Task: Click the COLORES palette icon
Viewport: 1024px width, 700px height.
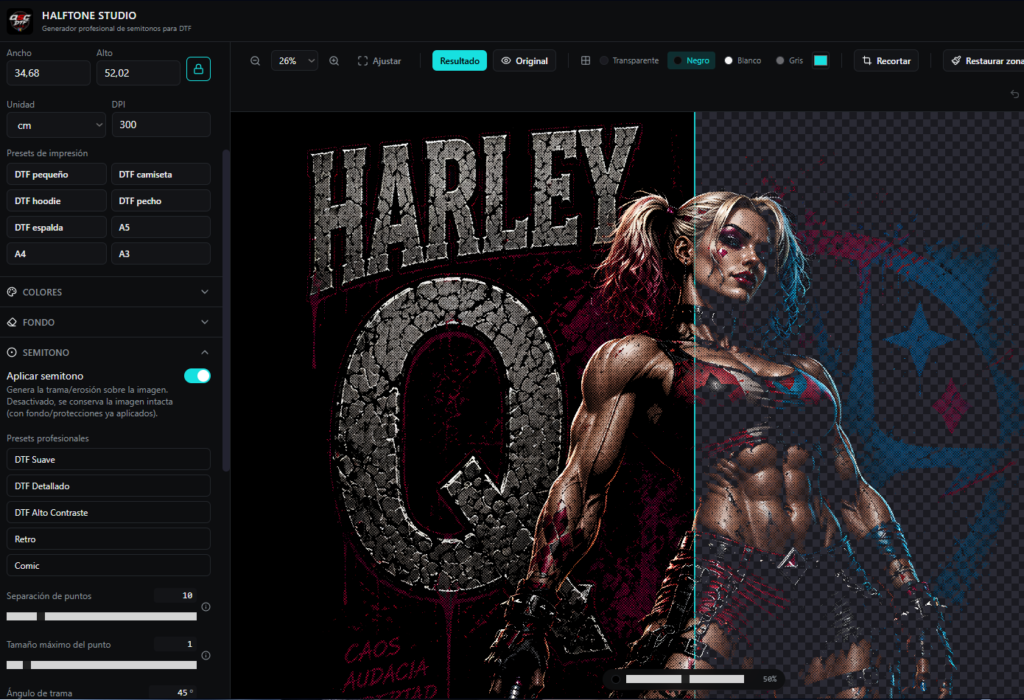Action: point(12,292)
